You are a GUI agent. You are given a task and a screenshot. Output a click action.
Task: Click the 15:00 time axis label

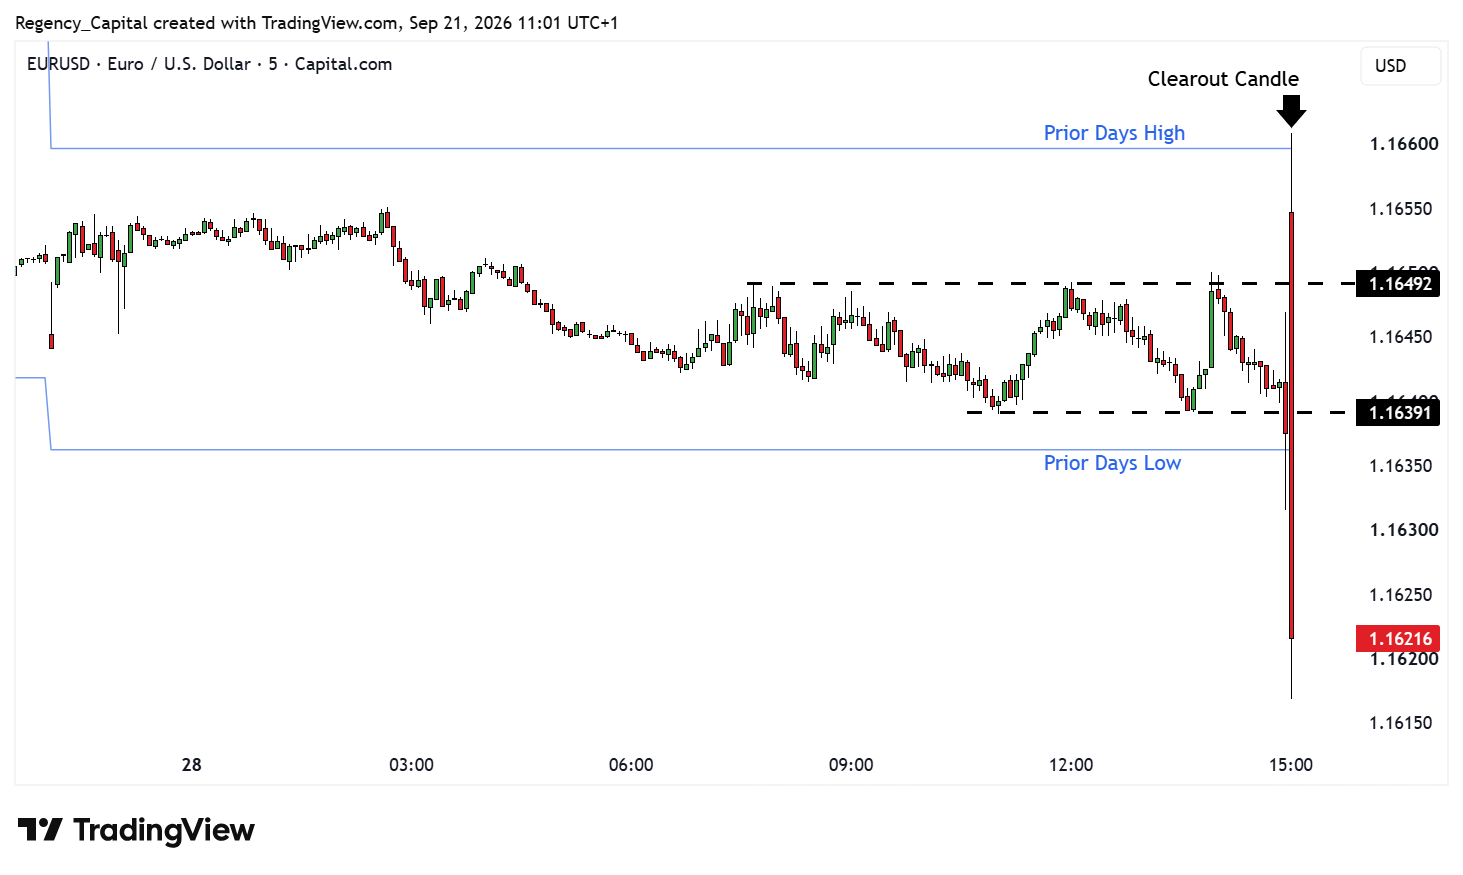[x=1291, y=765]
